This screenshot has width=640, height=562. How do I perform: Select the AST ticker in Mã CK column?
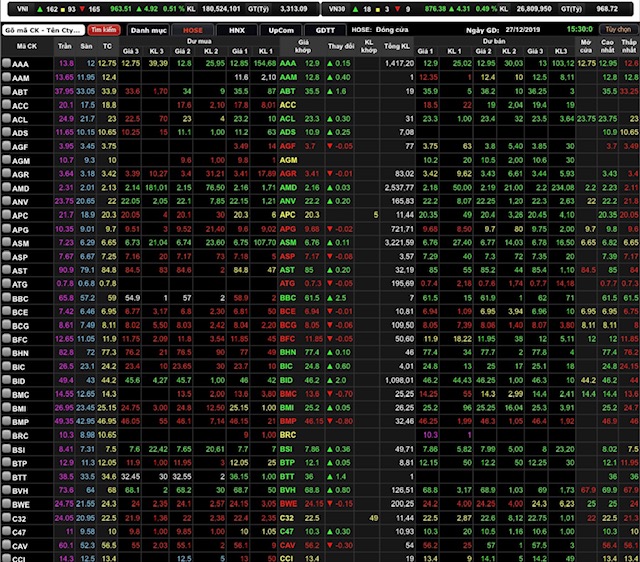coord(20,271)
